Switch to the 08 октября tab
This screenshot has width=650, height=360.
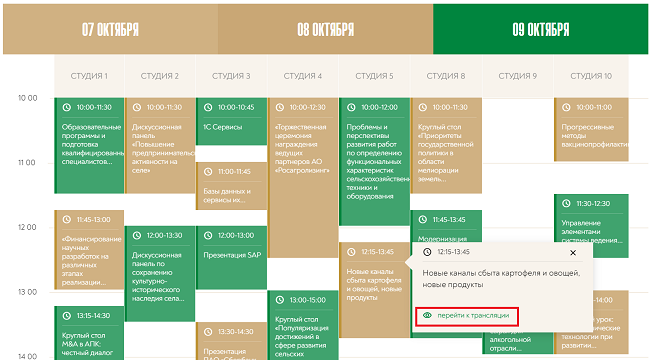click(325, 29)
